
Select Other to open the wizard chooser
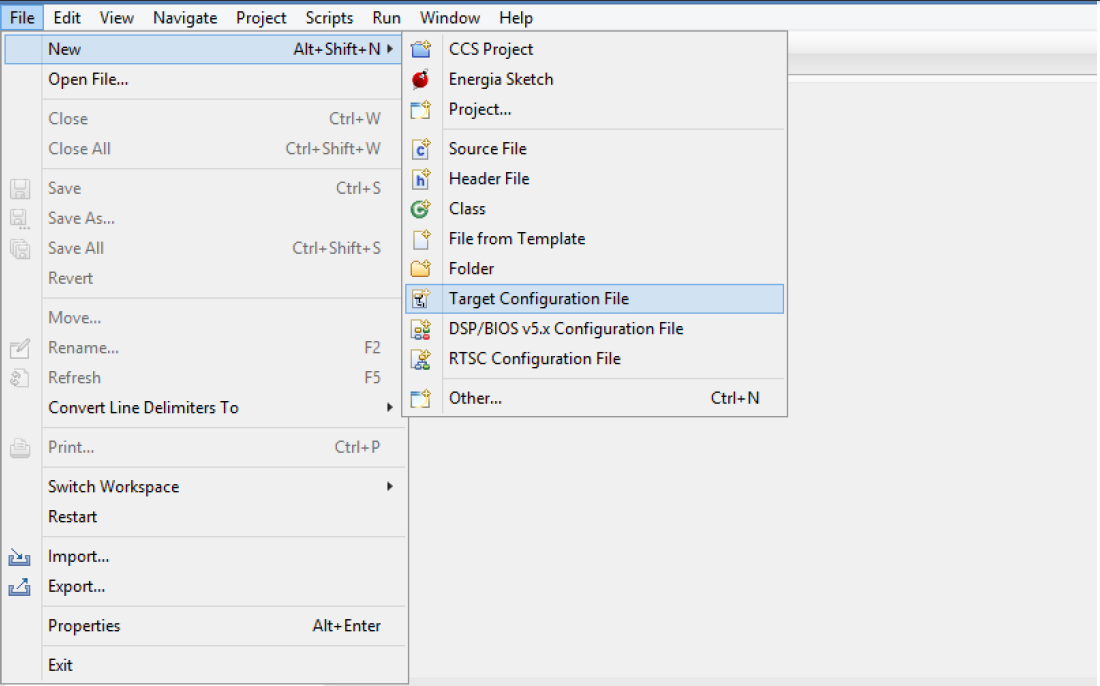click(475, 397)
